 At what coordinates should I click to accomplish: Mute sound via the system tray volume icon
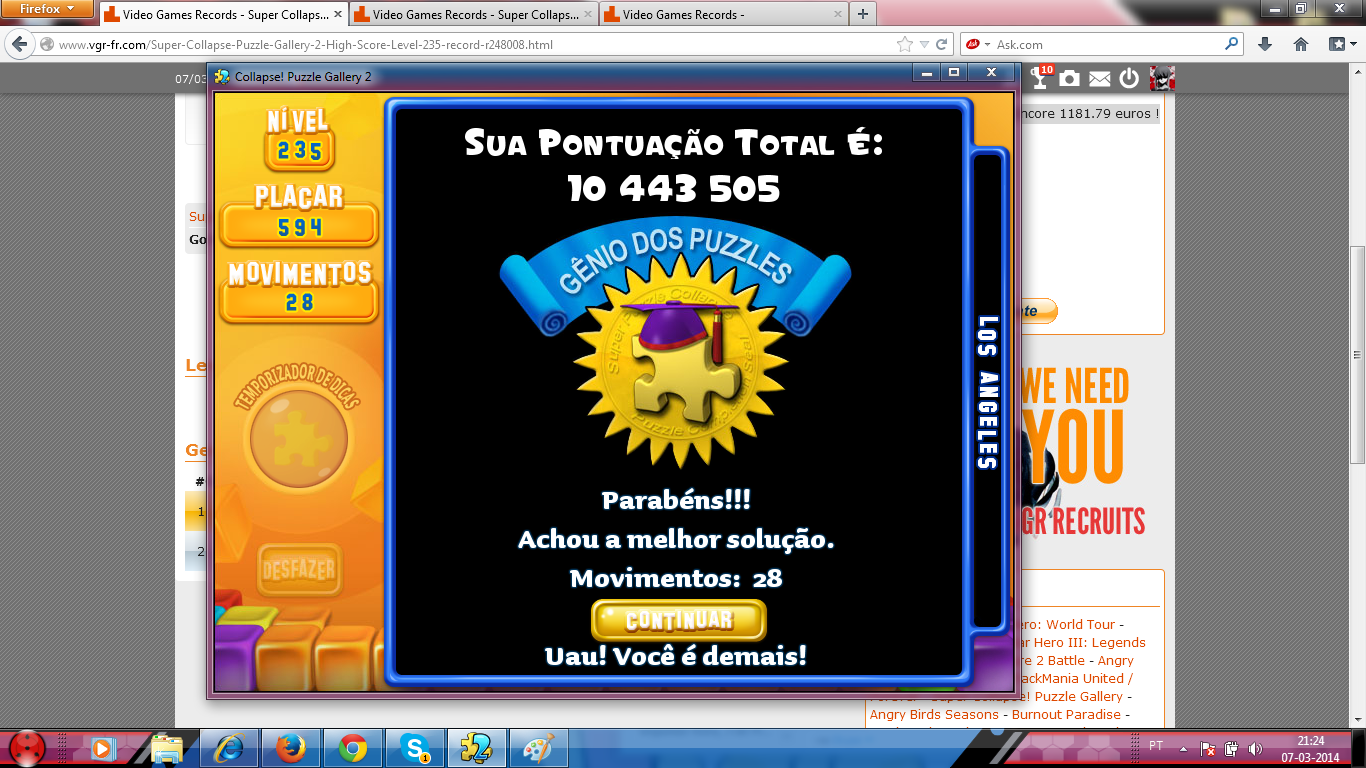pyautogui.click(x=1255, y=748)
